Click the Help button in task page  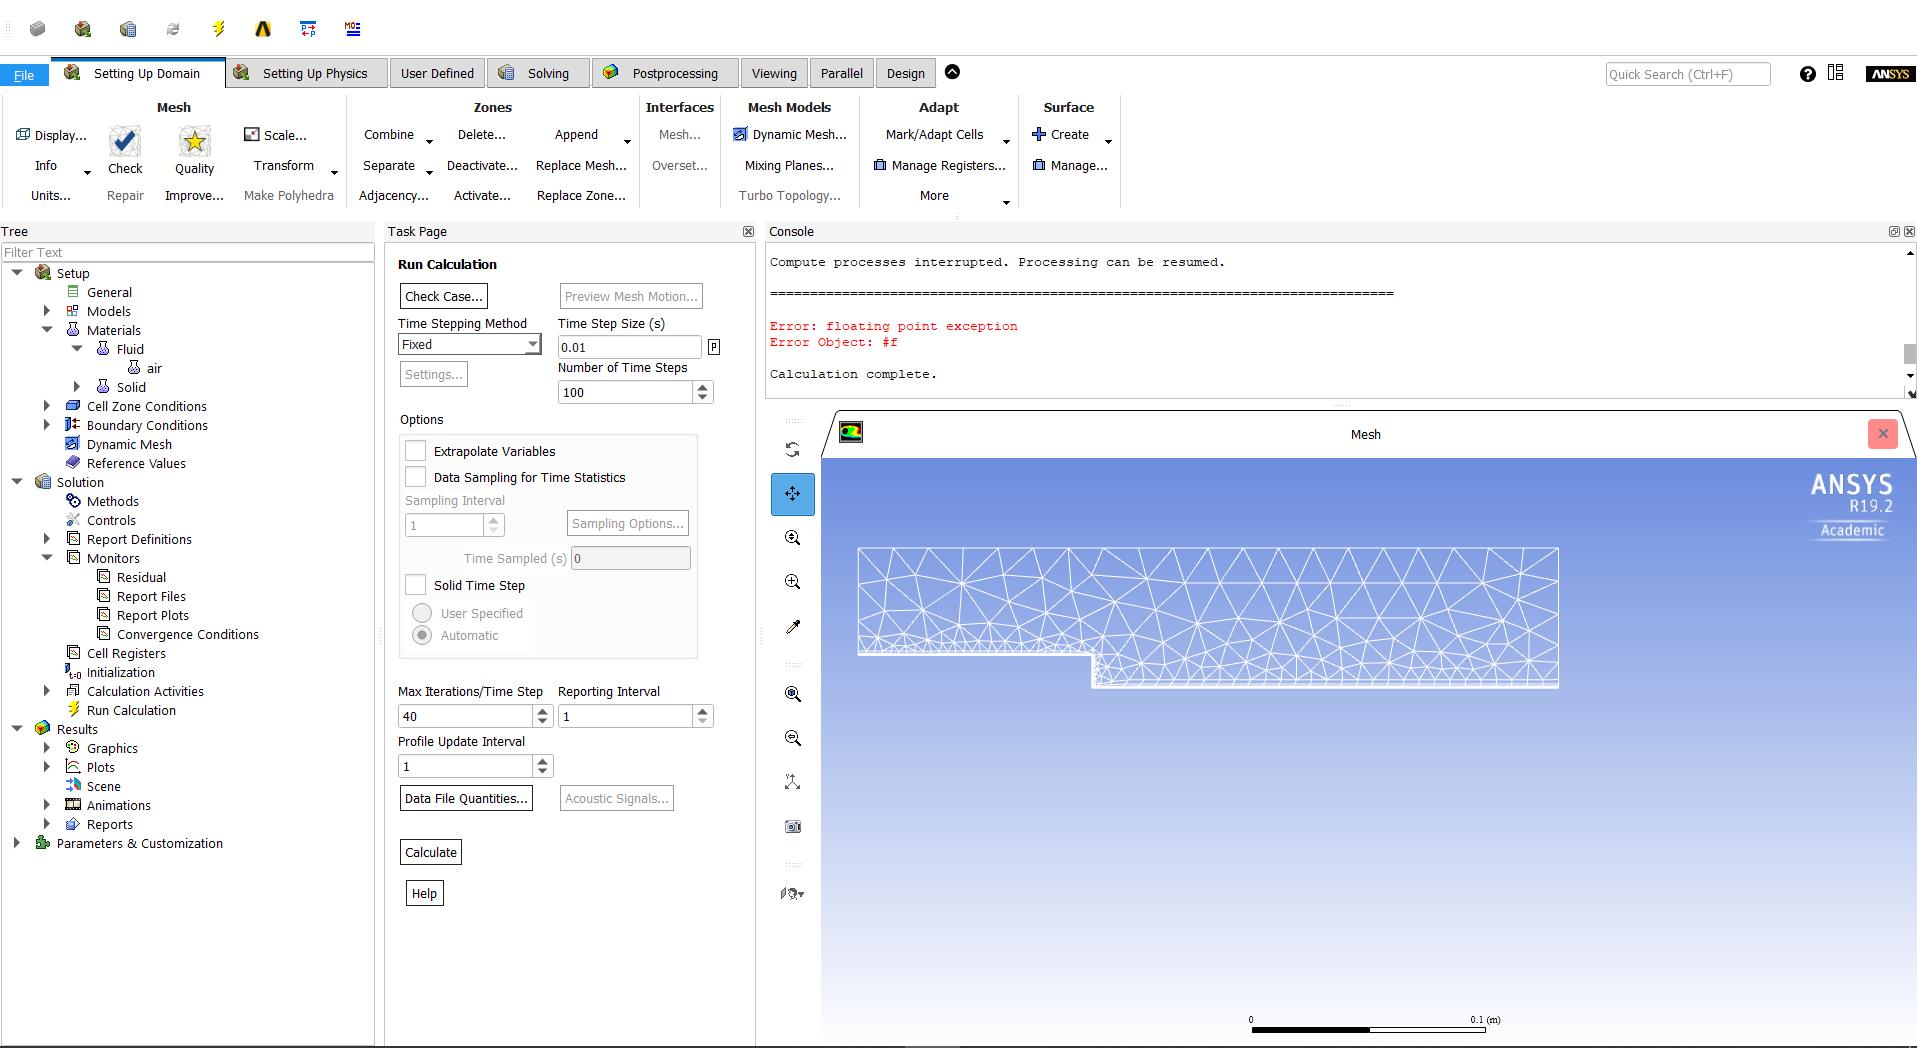click(x=424, y=893)
